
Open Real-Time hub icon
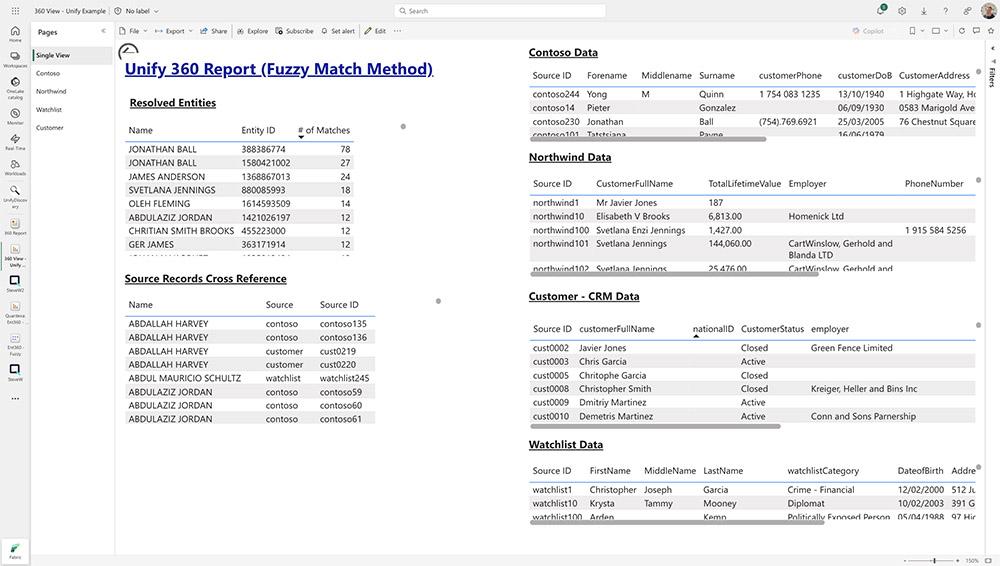point(15,142)
